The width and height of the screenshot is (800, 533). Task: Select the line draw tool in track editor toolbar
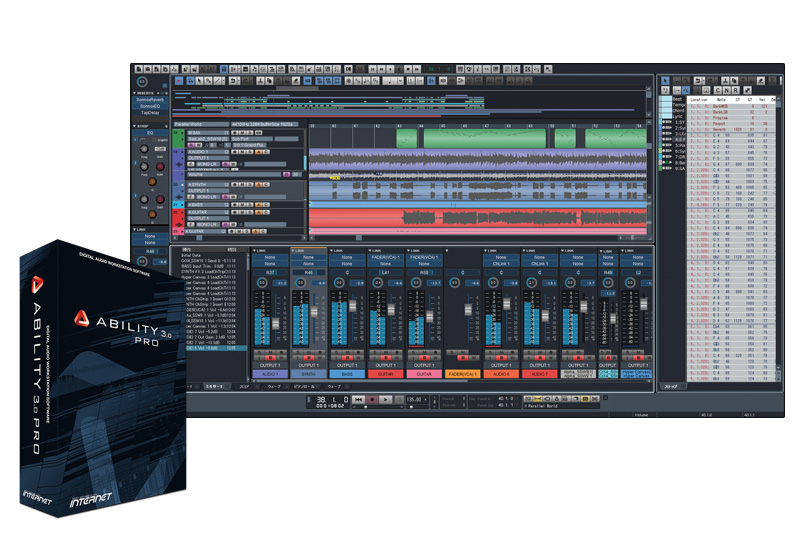[217, 81]
